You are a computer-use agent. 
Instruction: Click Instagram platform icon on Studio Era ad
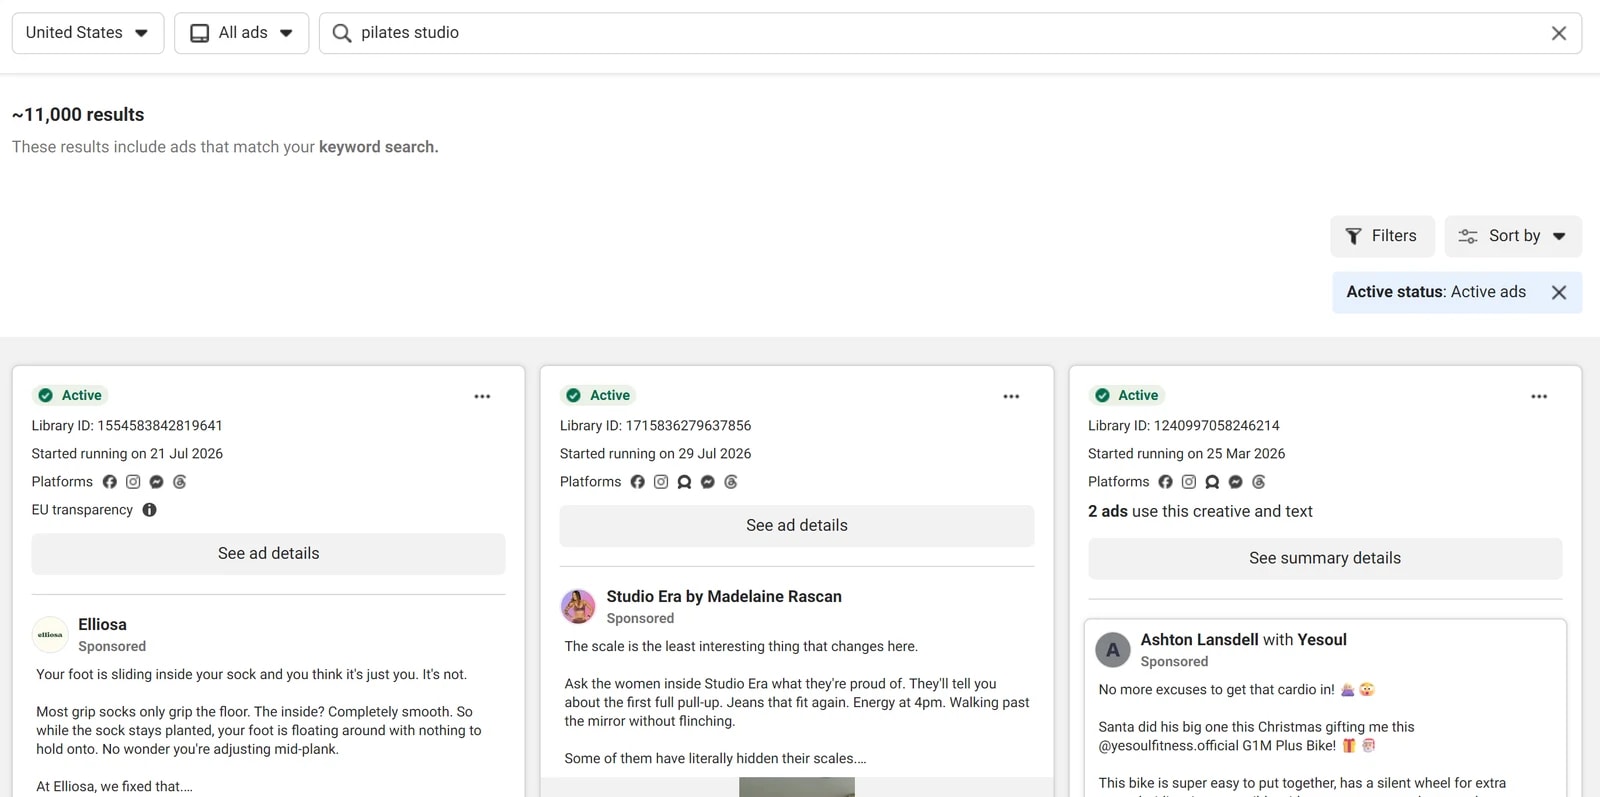tap(661, 482)
